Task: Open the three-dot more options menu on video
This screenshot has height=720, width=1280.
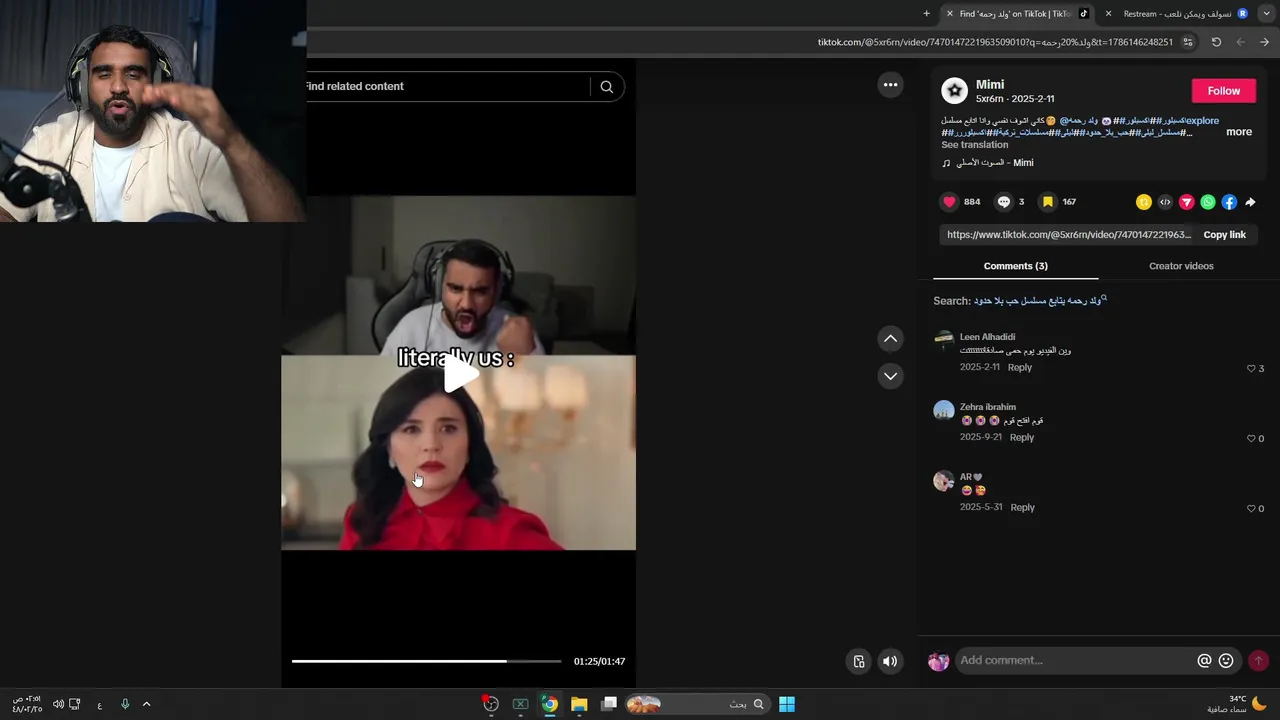Action: point(890,85)
